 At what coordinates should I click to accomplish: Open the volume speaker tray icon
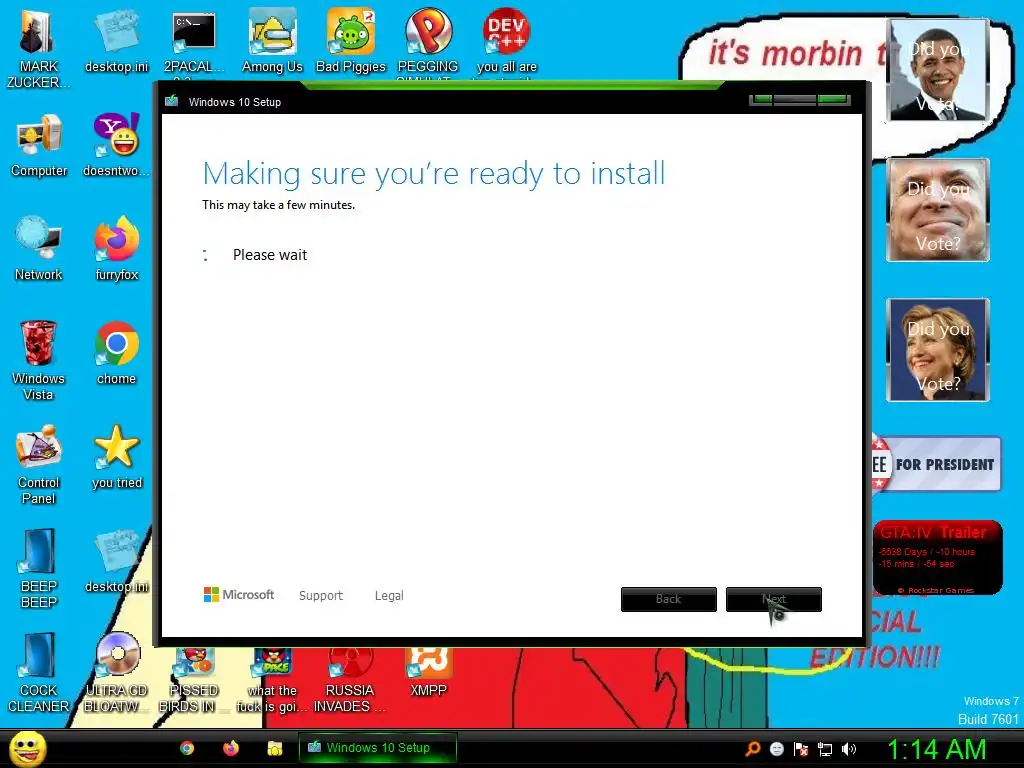pyautogui.click(x=849, y=749)
